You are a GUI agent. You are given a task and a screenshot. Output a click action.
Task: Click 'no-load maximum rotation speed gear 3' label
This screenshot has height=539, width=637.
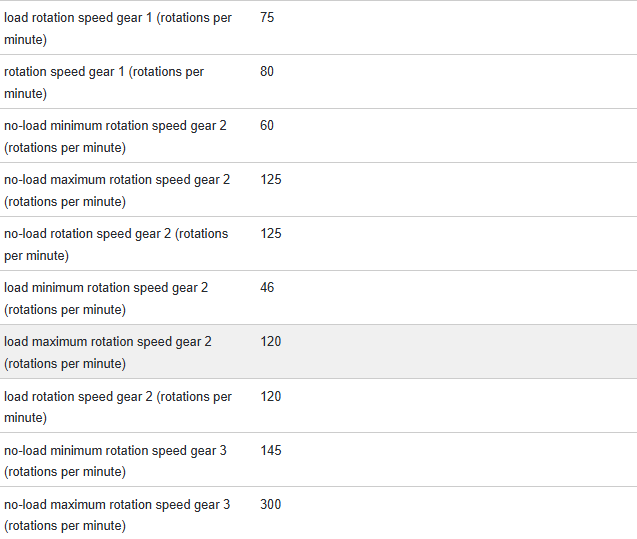click(117, 515)
